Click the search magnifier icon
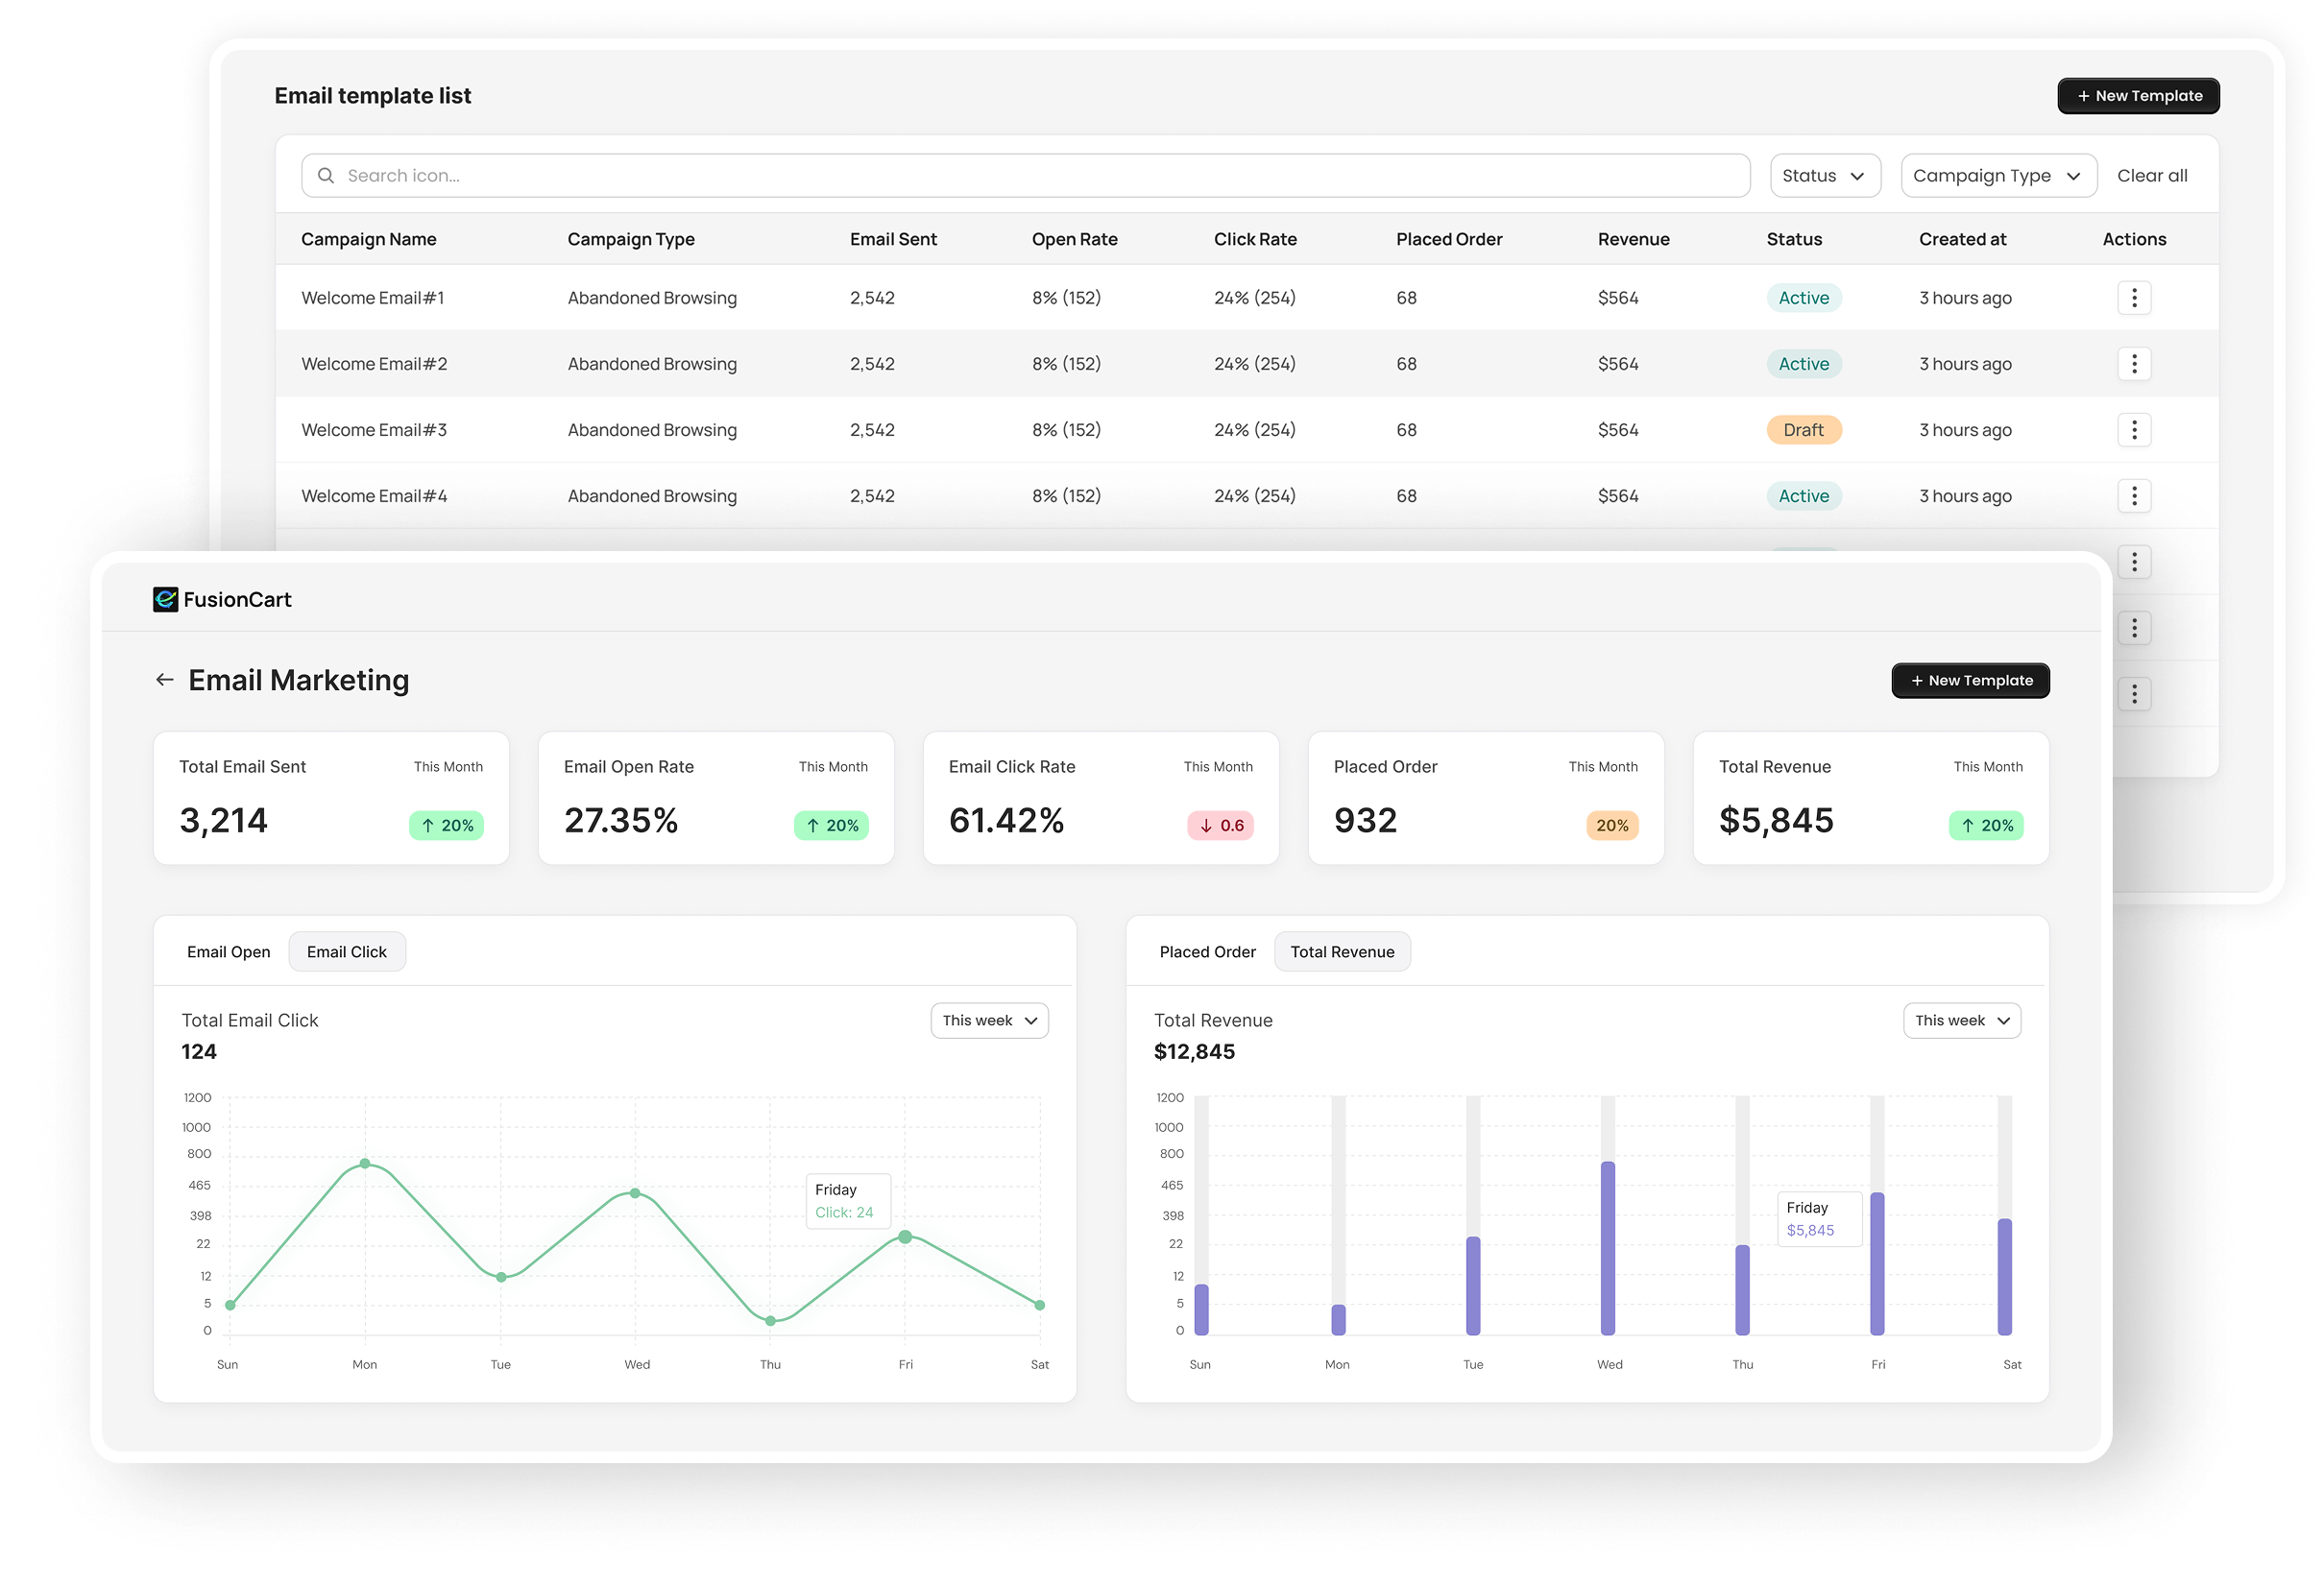2324x1586 pixels. (x=326, y=175)
